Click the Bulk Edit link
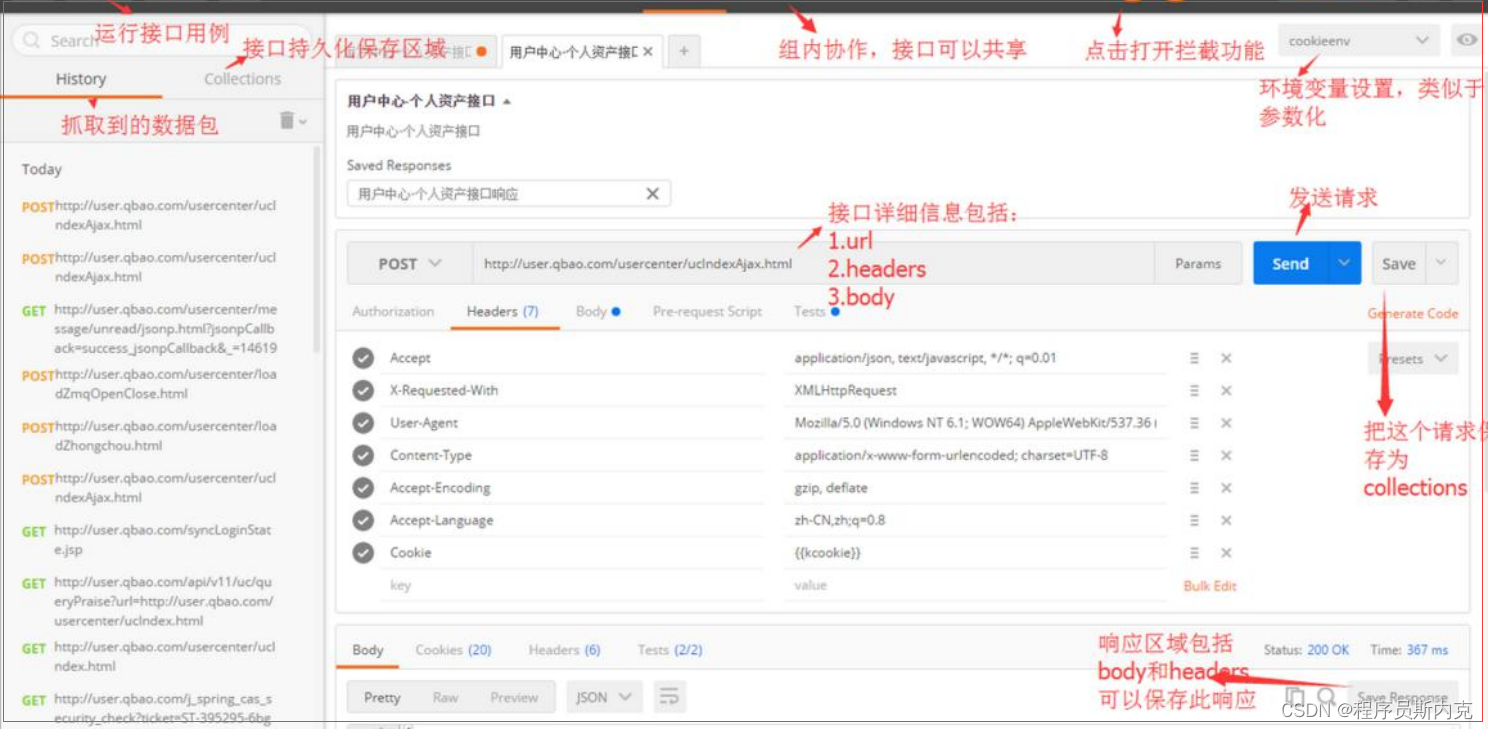The image size is (1488, 729). point(1210,586)
